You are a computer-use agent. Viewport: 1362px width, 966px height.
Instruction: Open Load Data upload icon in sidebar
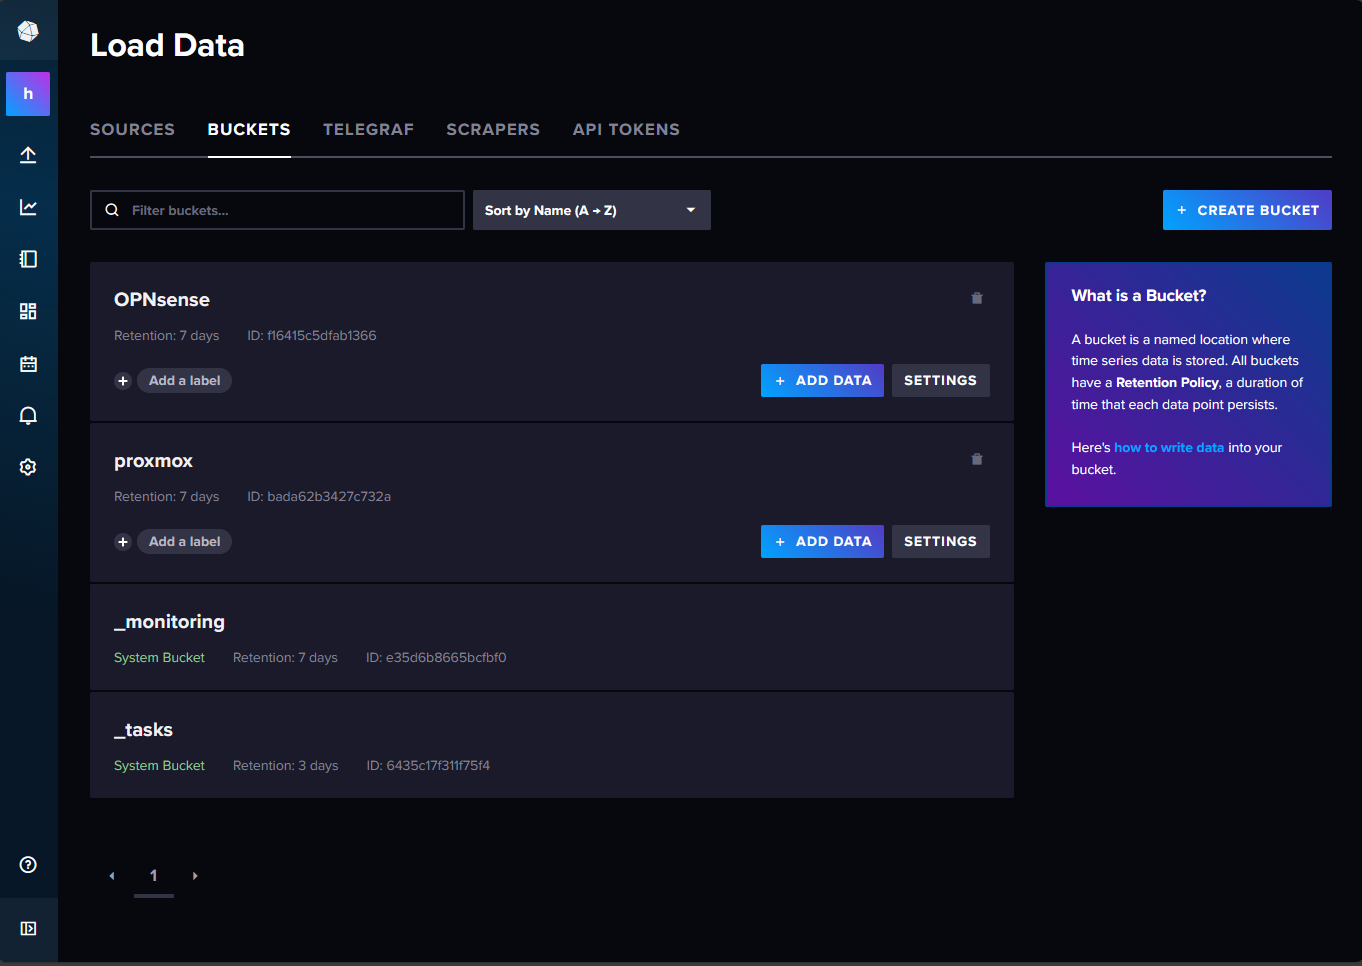coord(28,155)
